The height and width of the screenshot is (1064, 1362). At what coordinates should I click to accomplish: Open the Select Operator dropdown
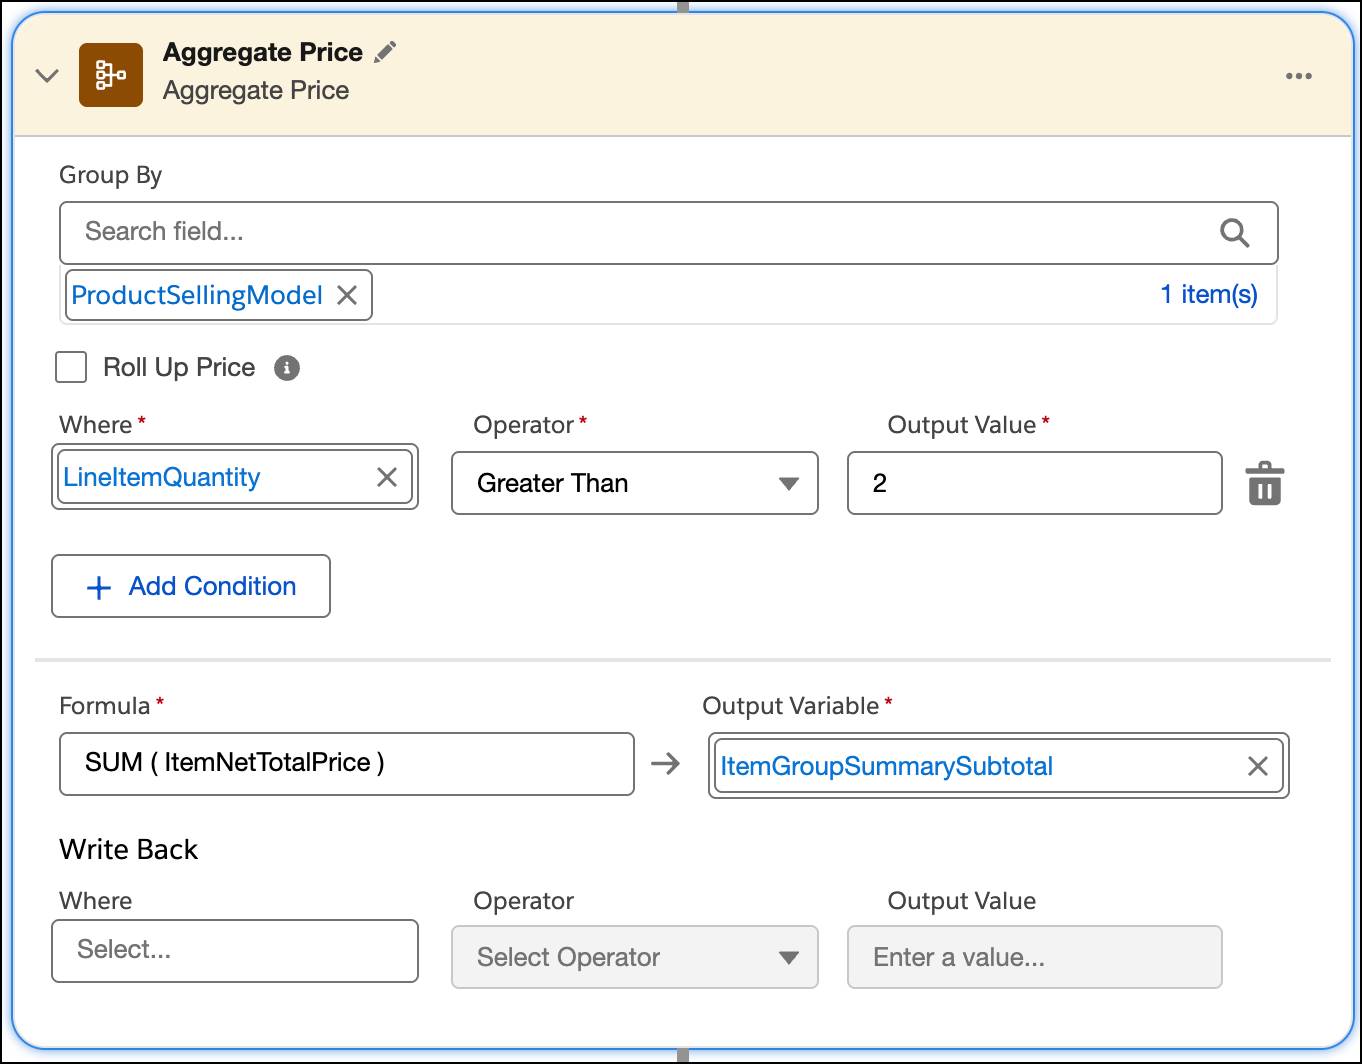(x=635, y=957)
